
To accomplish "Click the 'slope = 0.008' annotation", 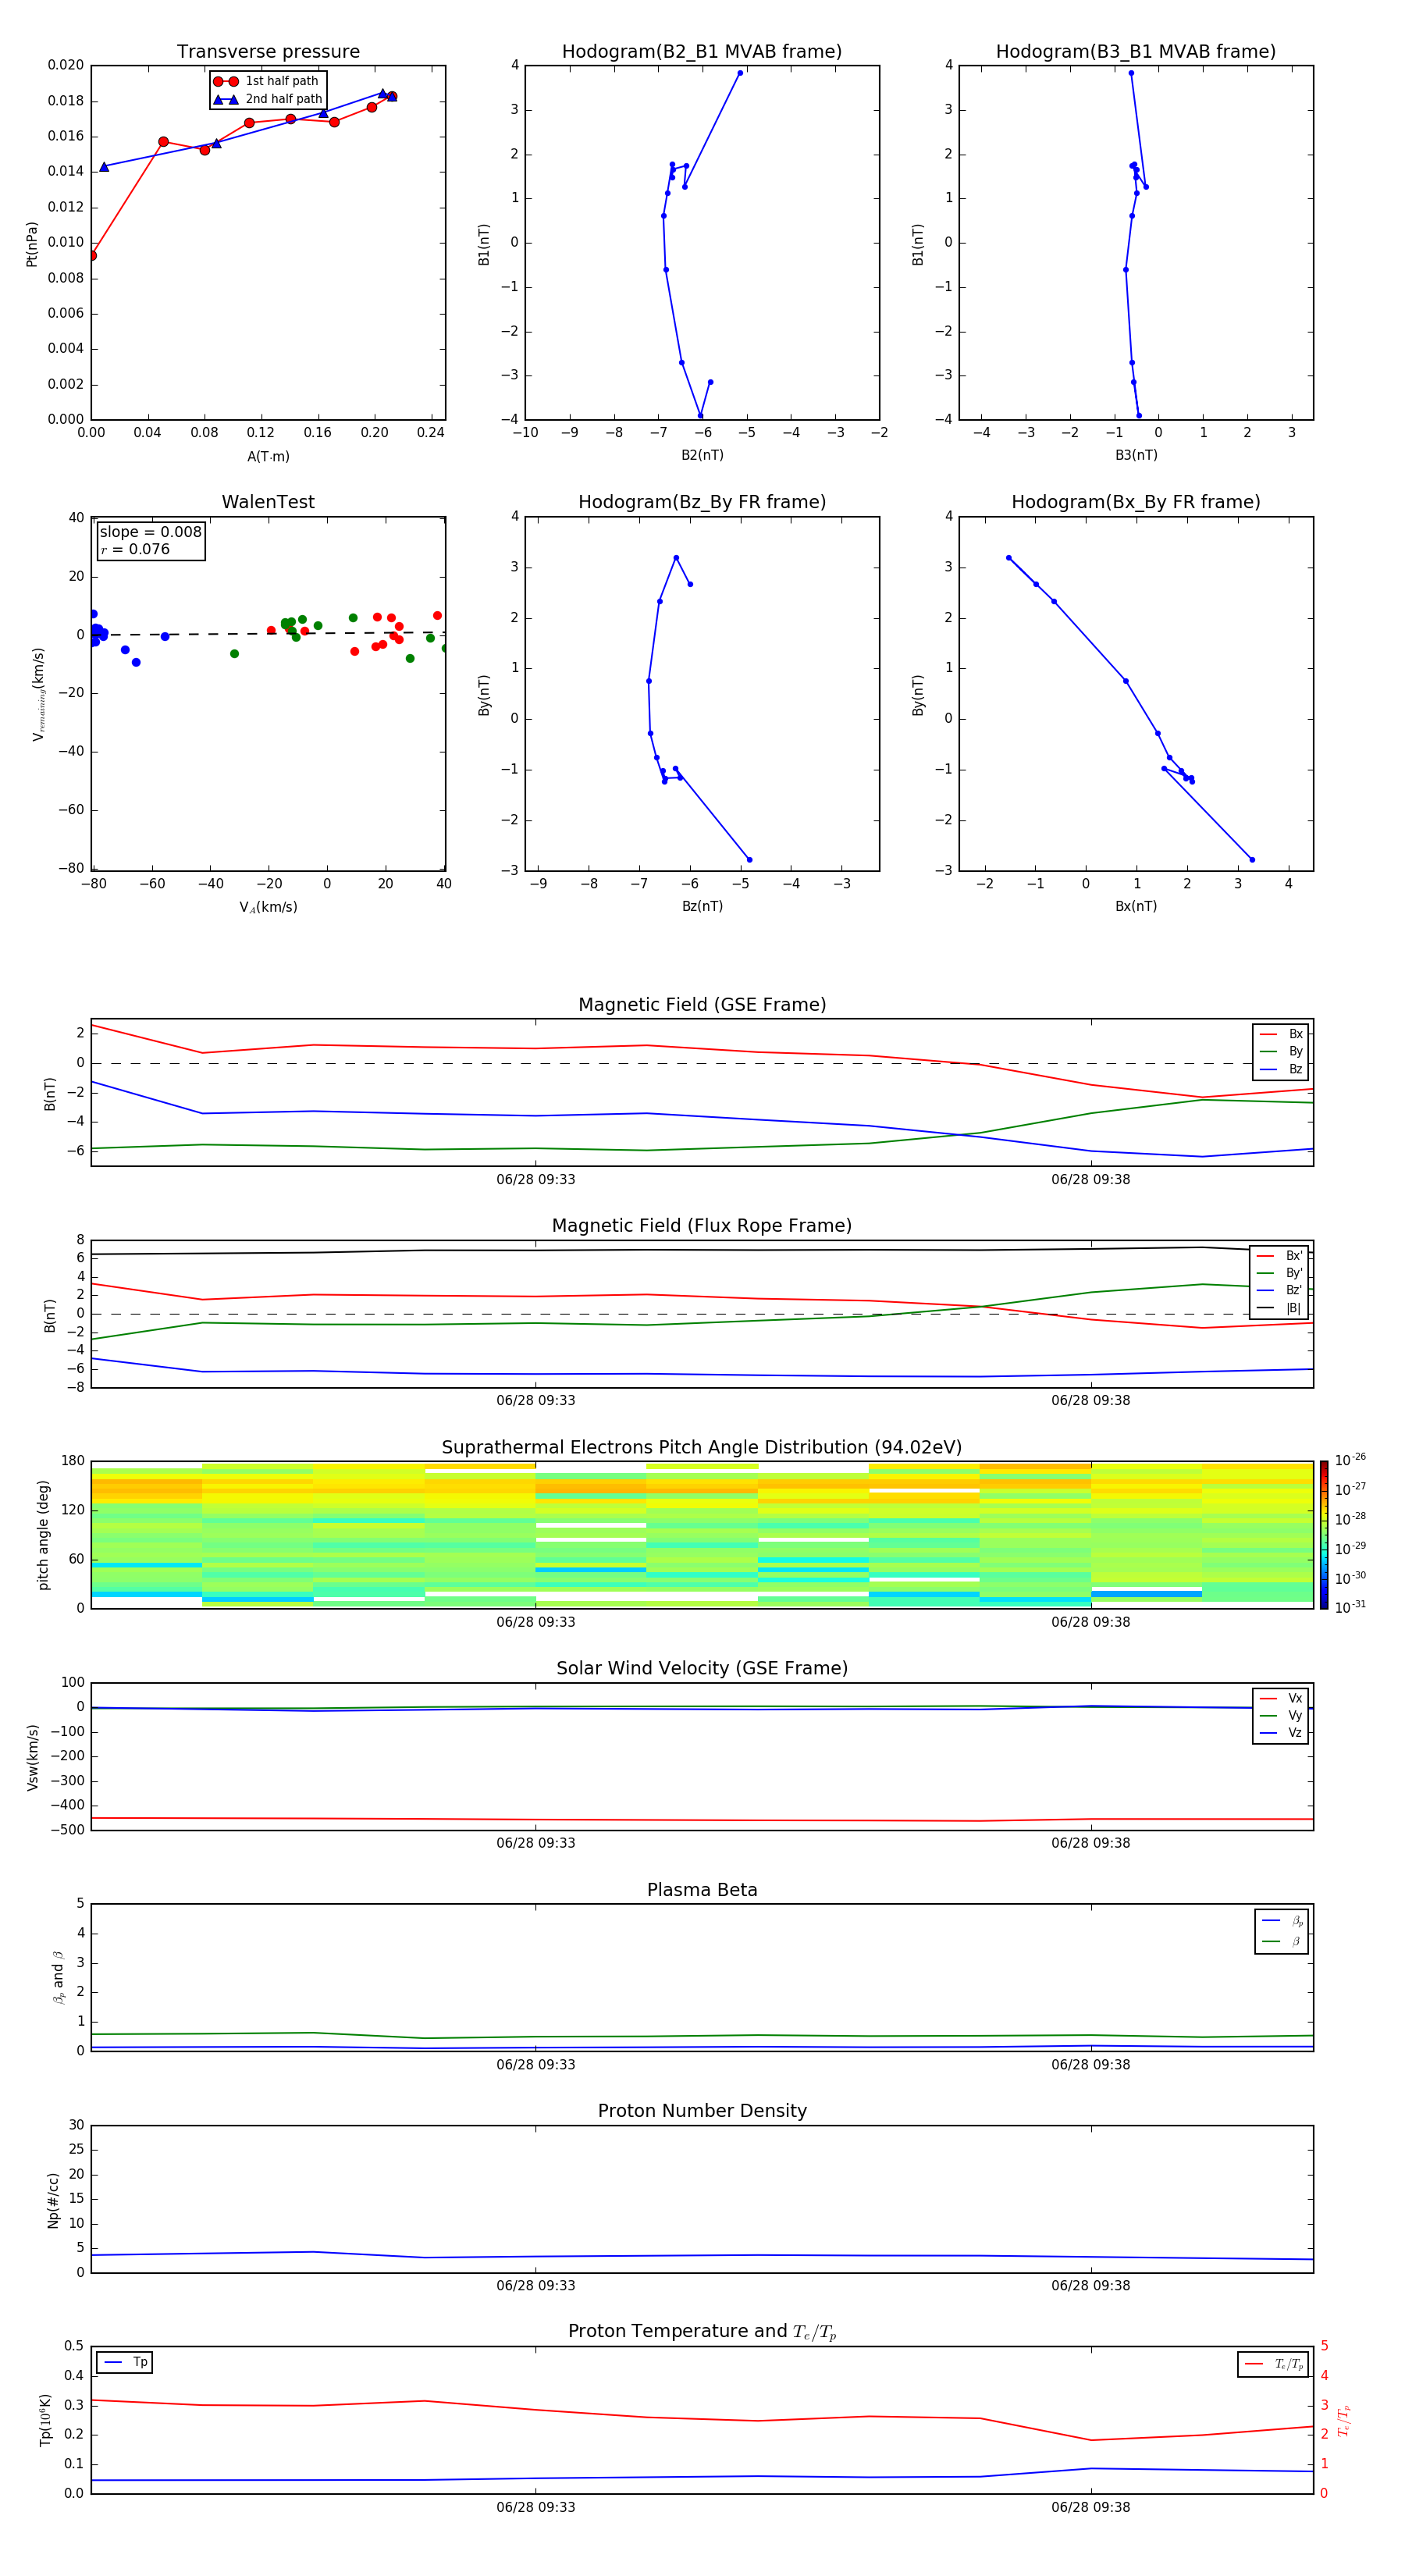I will [150, 532].
